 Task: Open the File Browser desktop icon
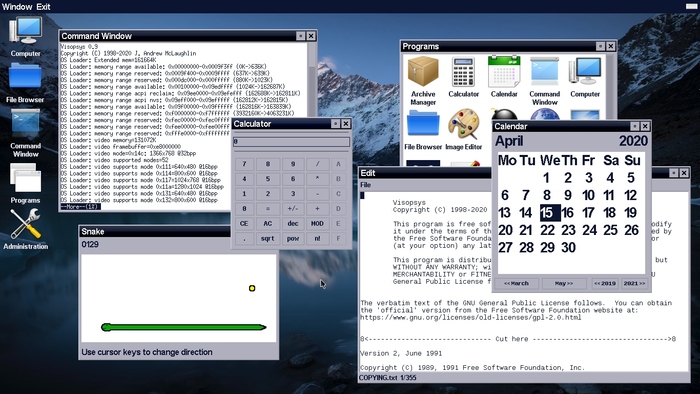pyautogui.click(x=25, y=83)
